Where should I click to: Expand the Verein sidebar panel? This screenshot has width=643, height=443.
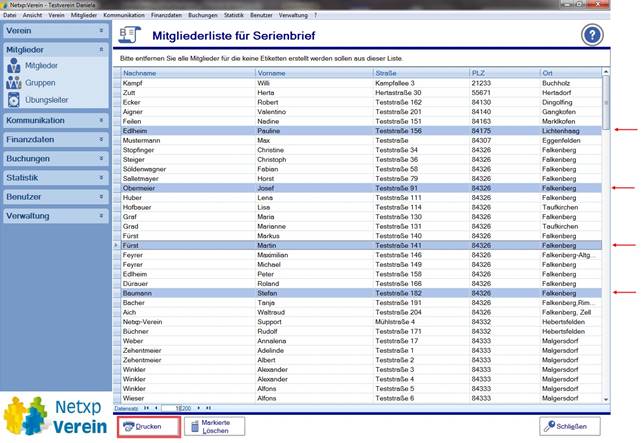[x=56, y=31]
